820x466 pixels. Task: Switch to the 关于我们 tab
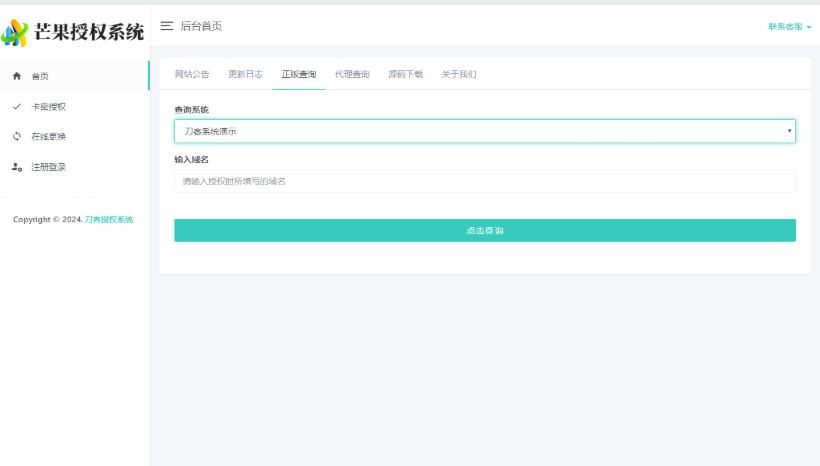tap(459, 74)
